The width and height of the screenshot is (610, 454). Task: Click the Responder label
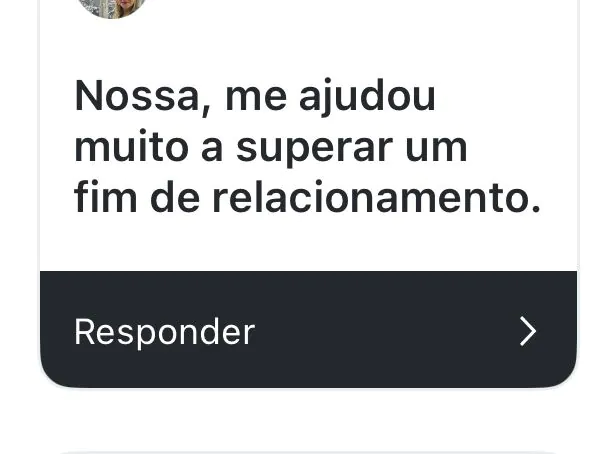pyautogui.click(x=164, y=332)
